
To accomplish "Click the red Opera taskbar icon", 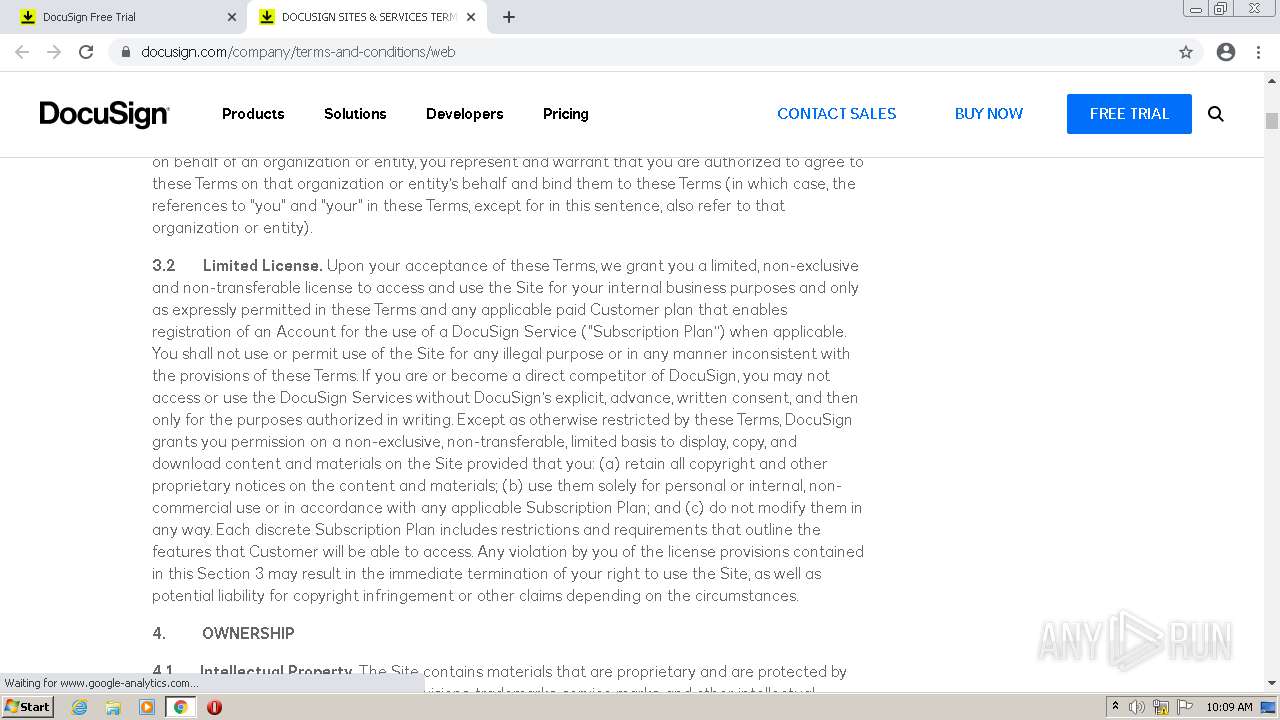I will coord(214,707).
